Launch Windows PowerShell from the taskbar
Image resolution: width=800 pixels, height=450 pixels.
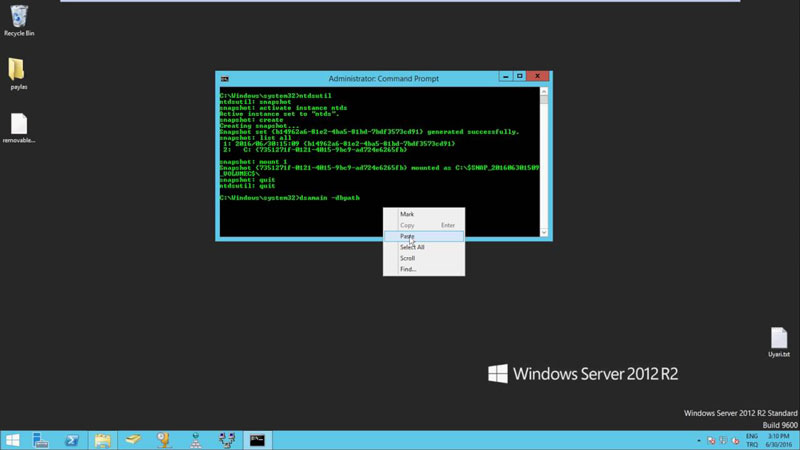coord(71,440)
